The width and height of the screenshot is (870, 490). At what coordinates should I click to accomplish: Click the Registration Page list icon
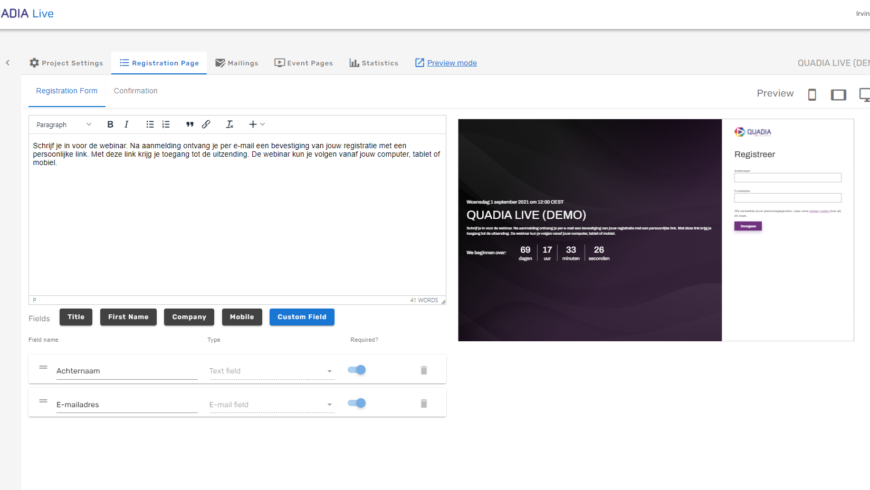coord(124,63)
